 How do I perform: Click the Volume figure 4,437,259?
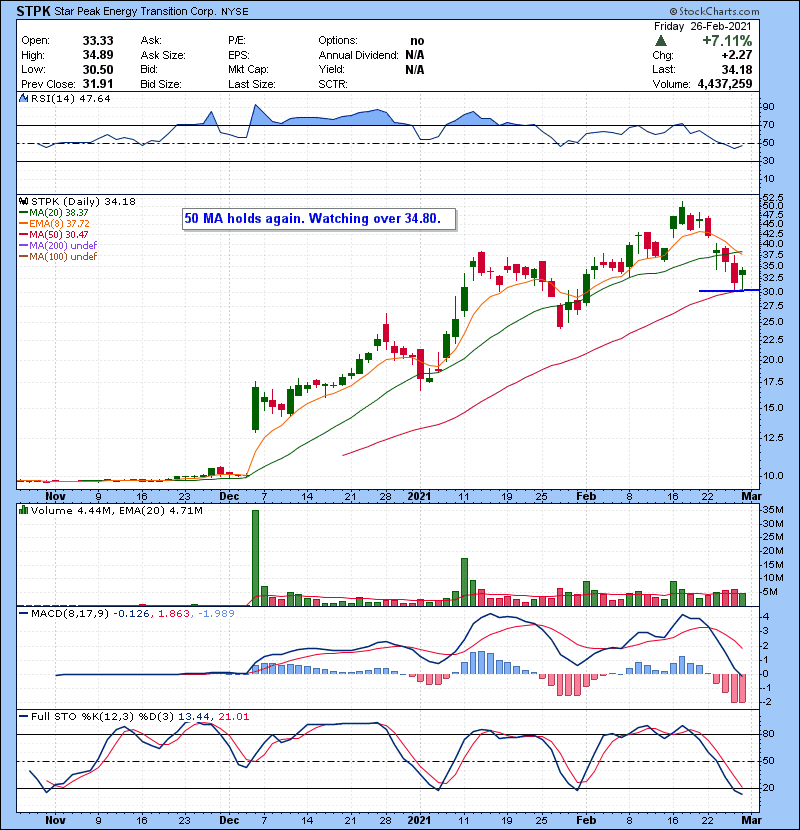click(x=725, y=84)
